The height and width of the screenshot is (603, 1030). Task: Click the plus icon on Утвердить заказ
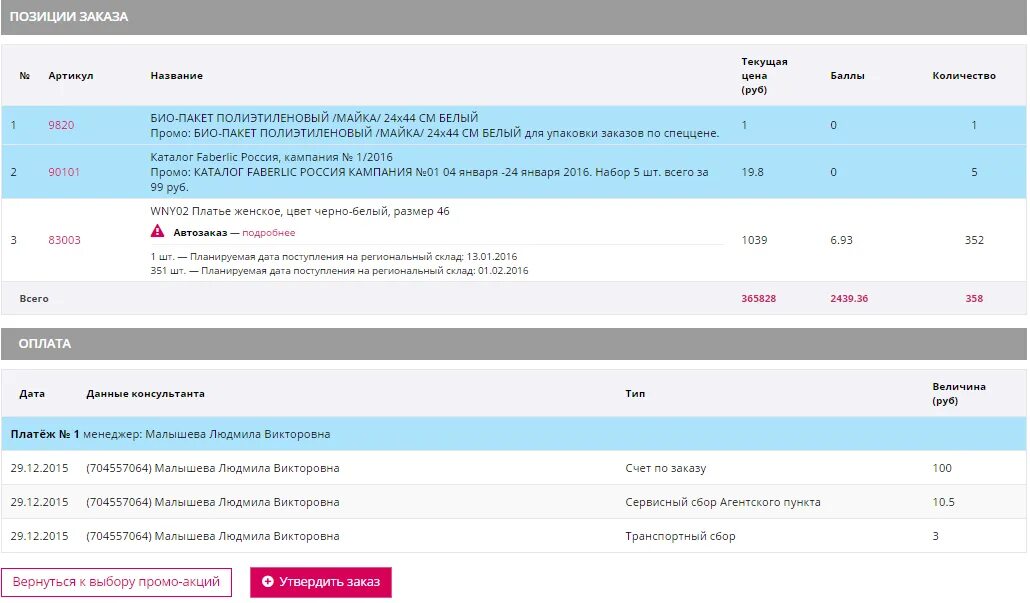click(x=267, y=581)
